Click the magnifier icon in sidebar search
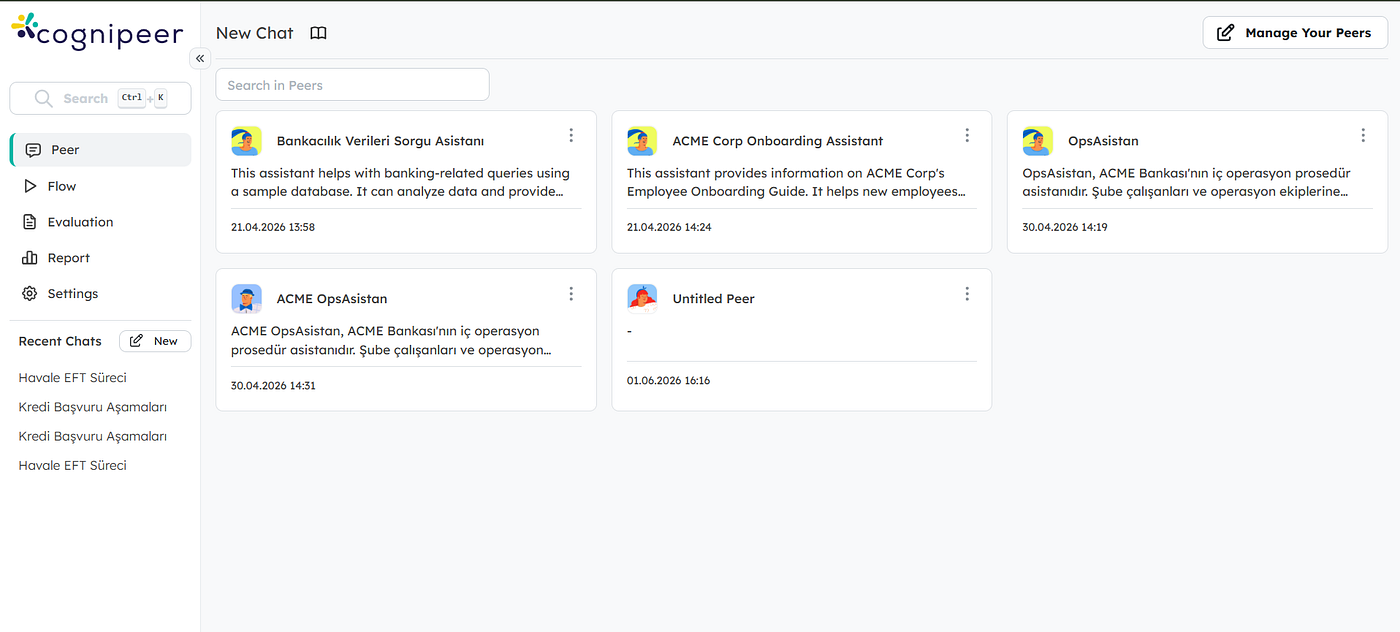1400x632 pixels. [43, 98]
